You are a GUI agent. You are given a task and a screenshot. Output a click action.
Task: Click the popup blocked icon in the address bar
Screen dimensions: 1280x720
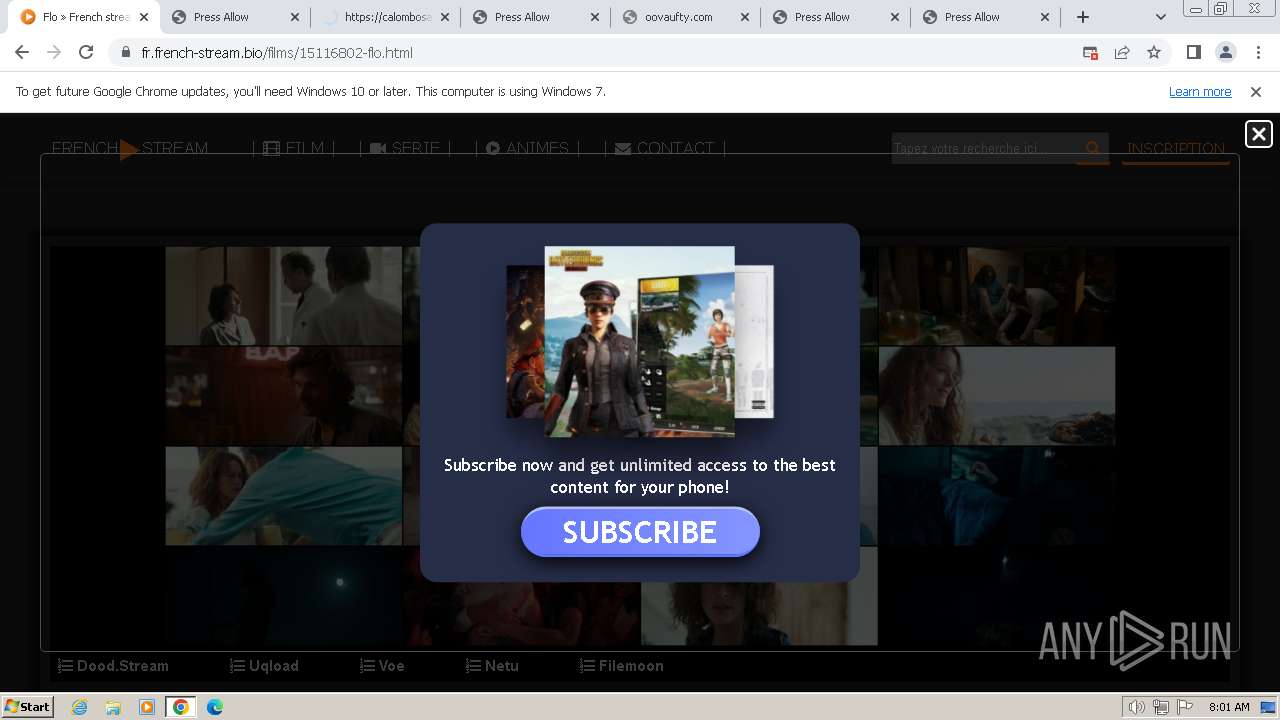1090,52
